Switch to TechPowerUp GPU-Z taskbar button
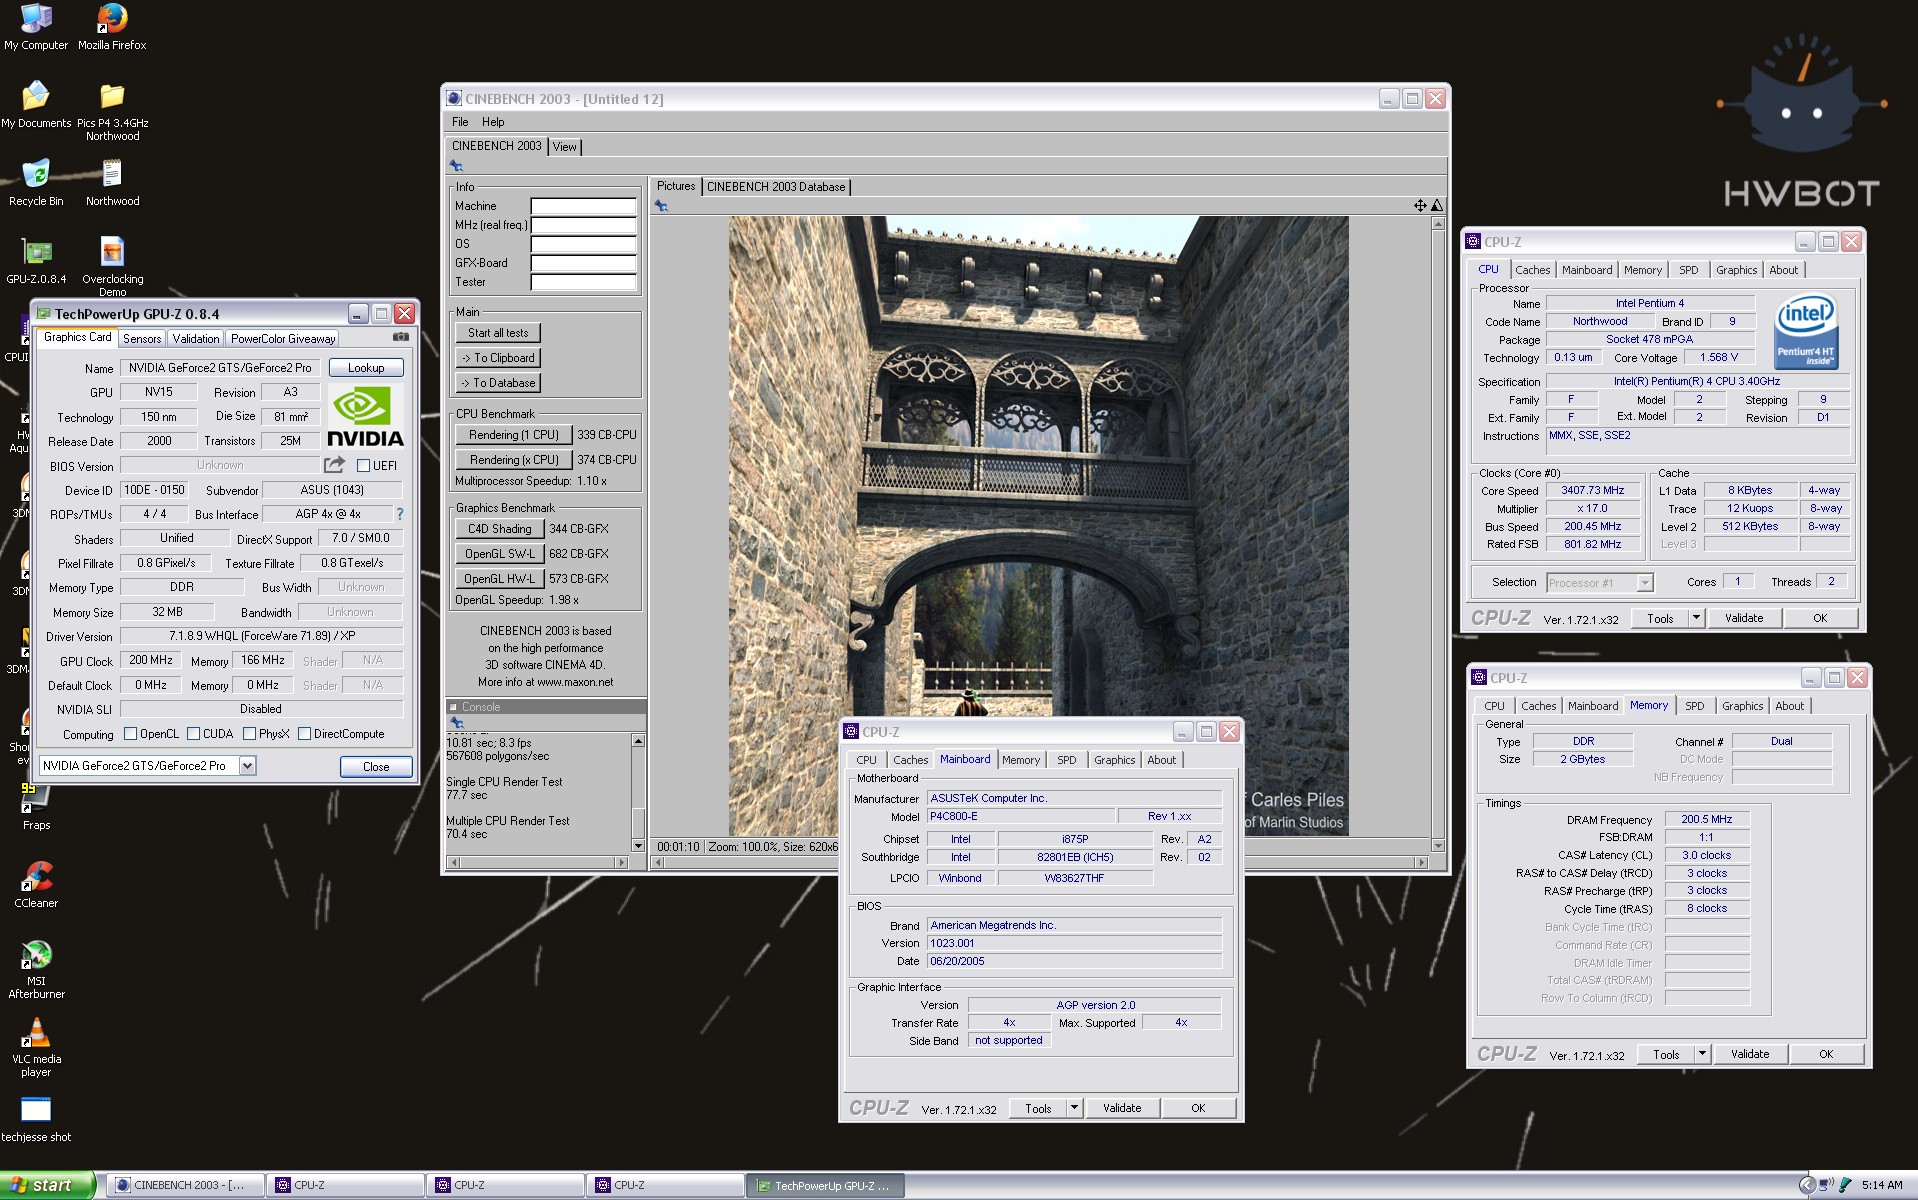Image resolution: width=1918 pixels, height=1200 pixels. [x=825, y=1186]
